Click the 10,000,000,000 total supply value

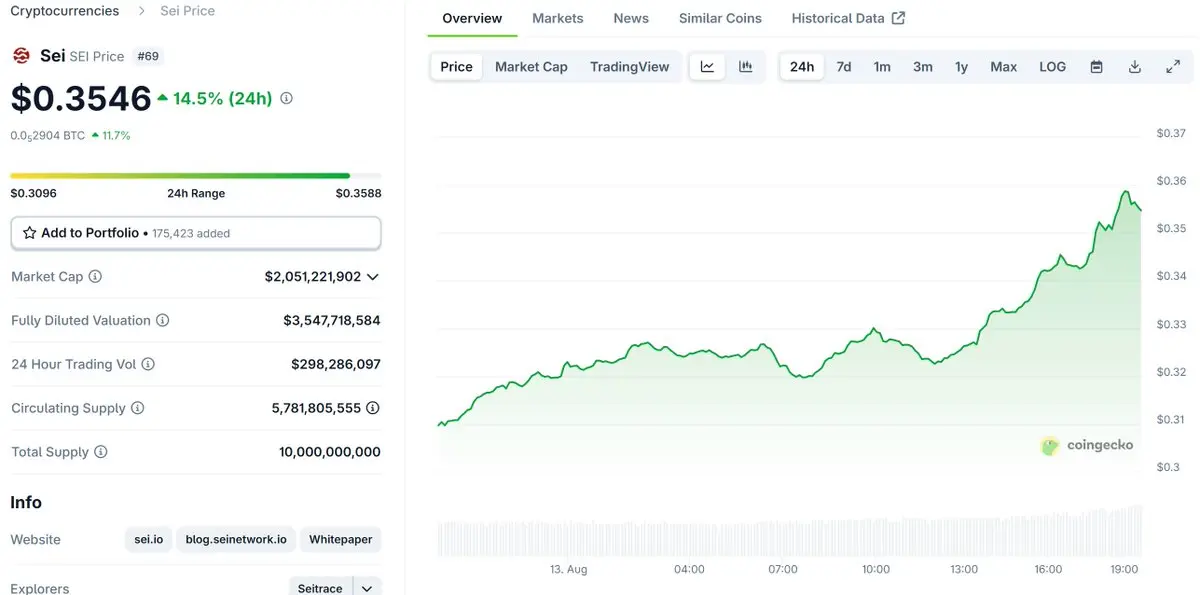(330, 452)
